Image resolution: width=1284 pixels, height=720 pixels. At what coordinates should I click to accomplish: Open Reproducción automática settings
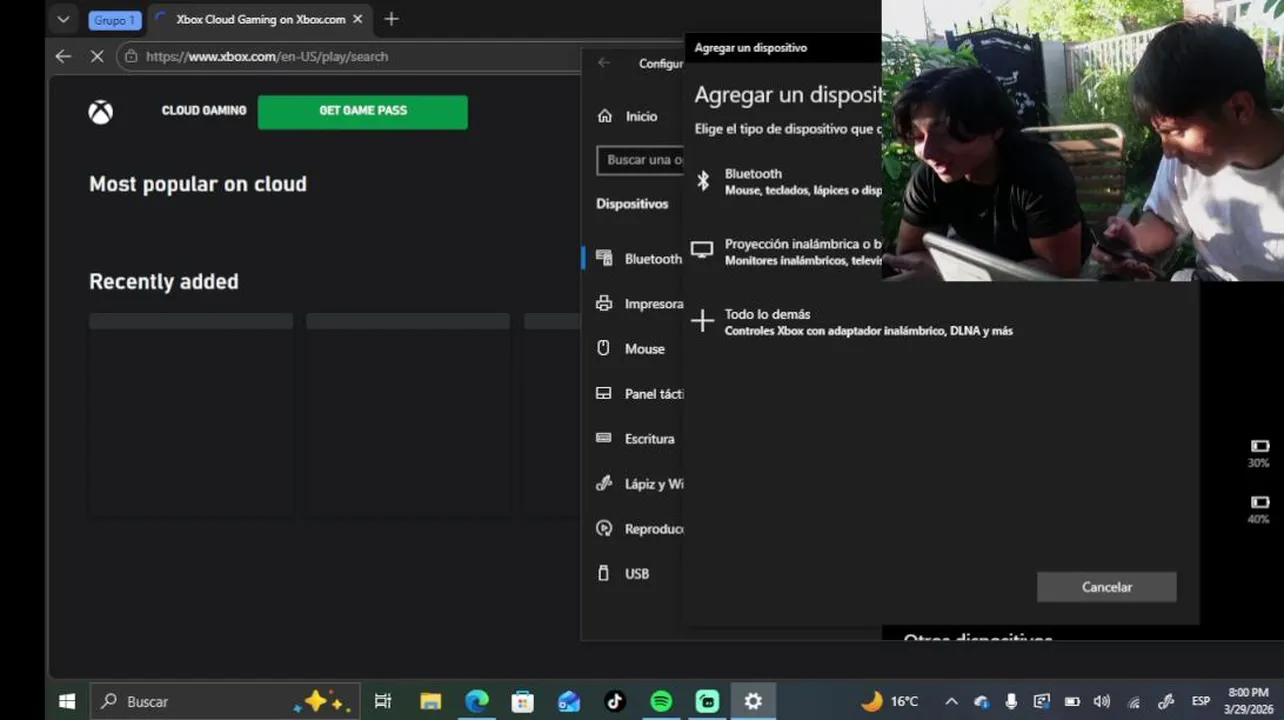coord(638,529)
